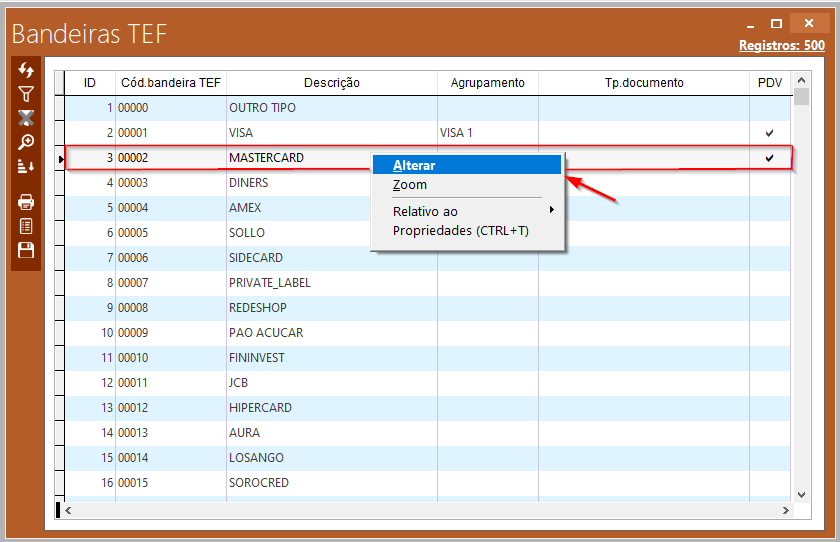Click the clear filter X icon

(26, 118)
